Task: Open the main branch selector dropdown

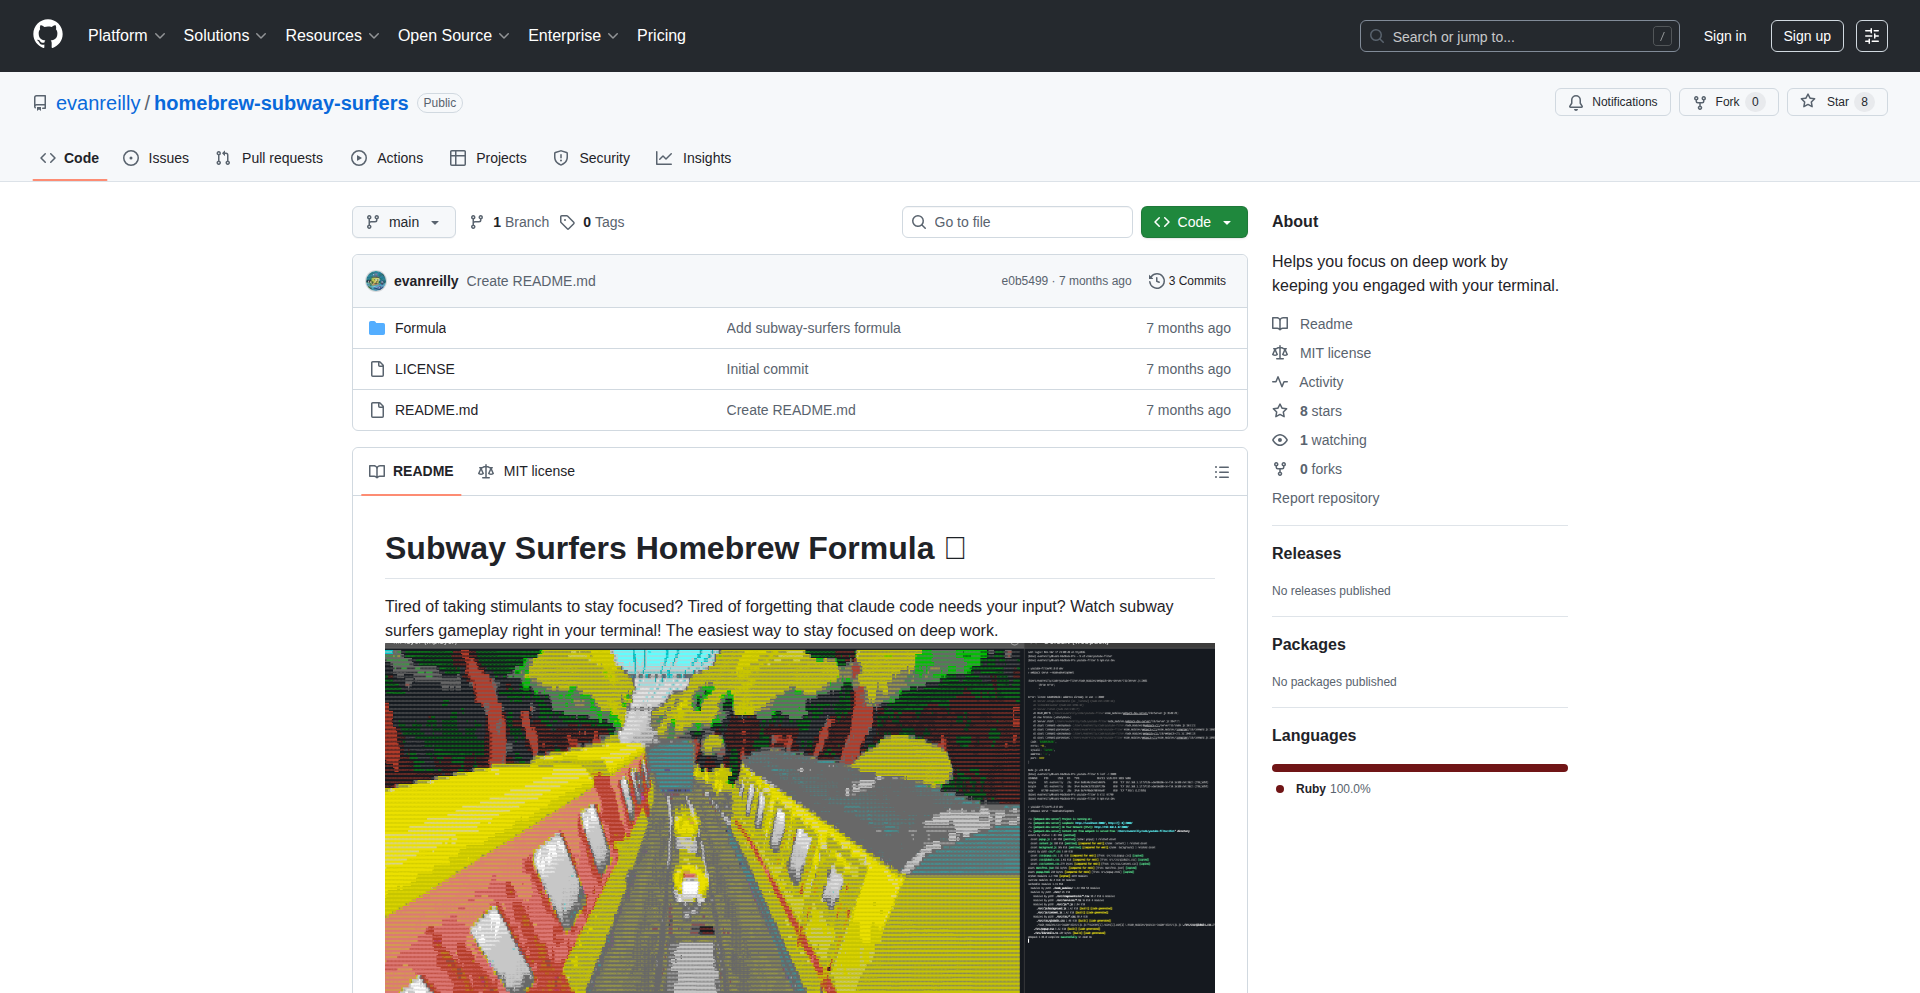Action: pos(403,222)
